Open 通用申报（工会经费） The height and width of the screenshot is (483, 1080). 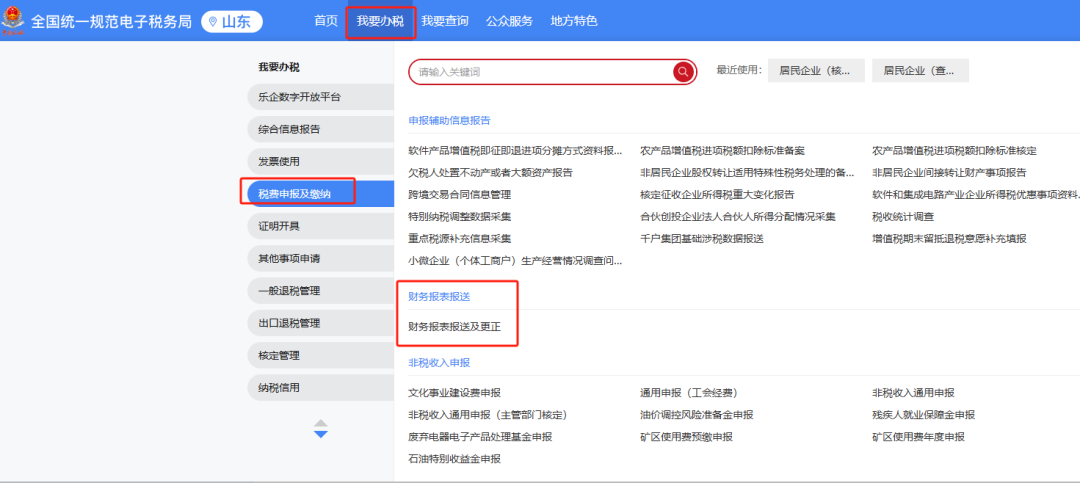[x=689, y=393]
